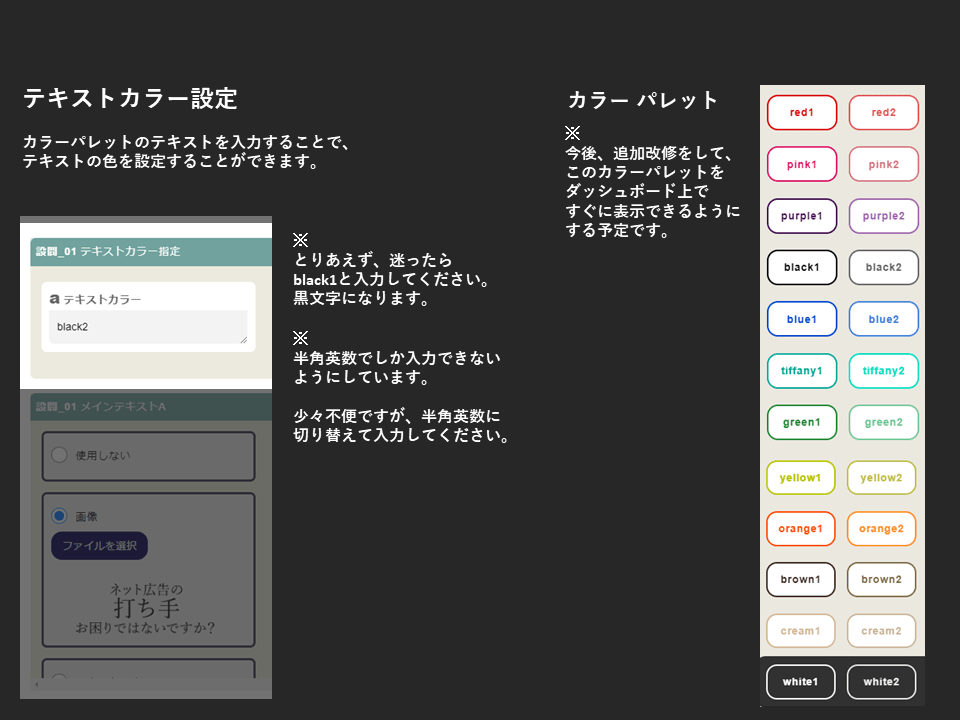Click the resize handle of the text field
Viewport: 960px width, 720px height.
coord(243,340)
